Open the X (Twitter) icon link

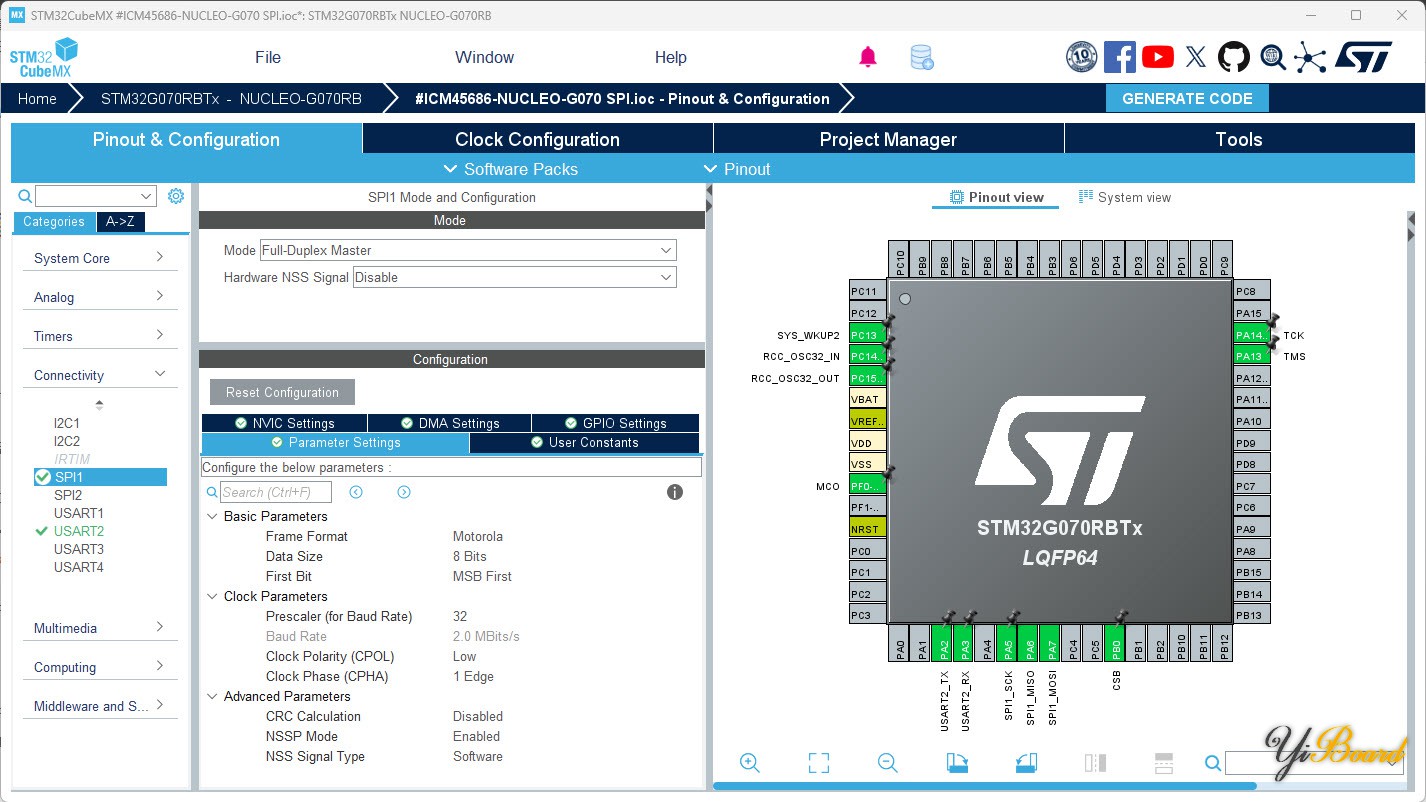(1196, 57)
